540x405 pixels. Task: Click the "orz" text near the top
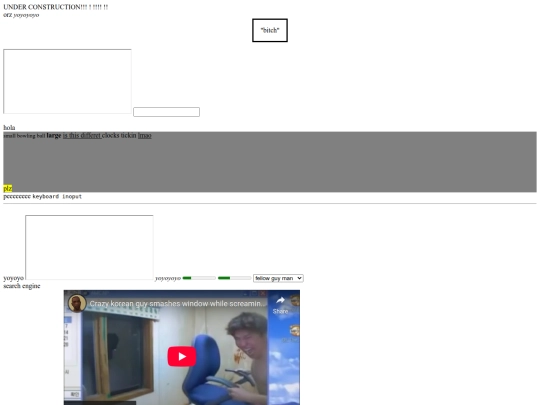(8, 15)
